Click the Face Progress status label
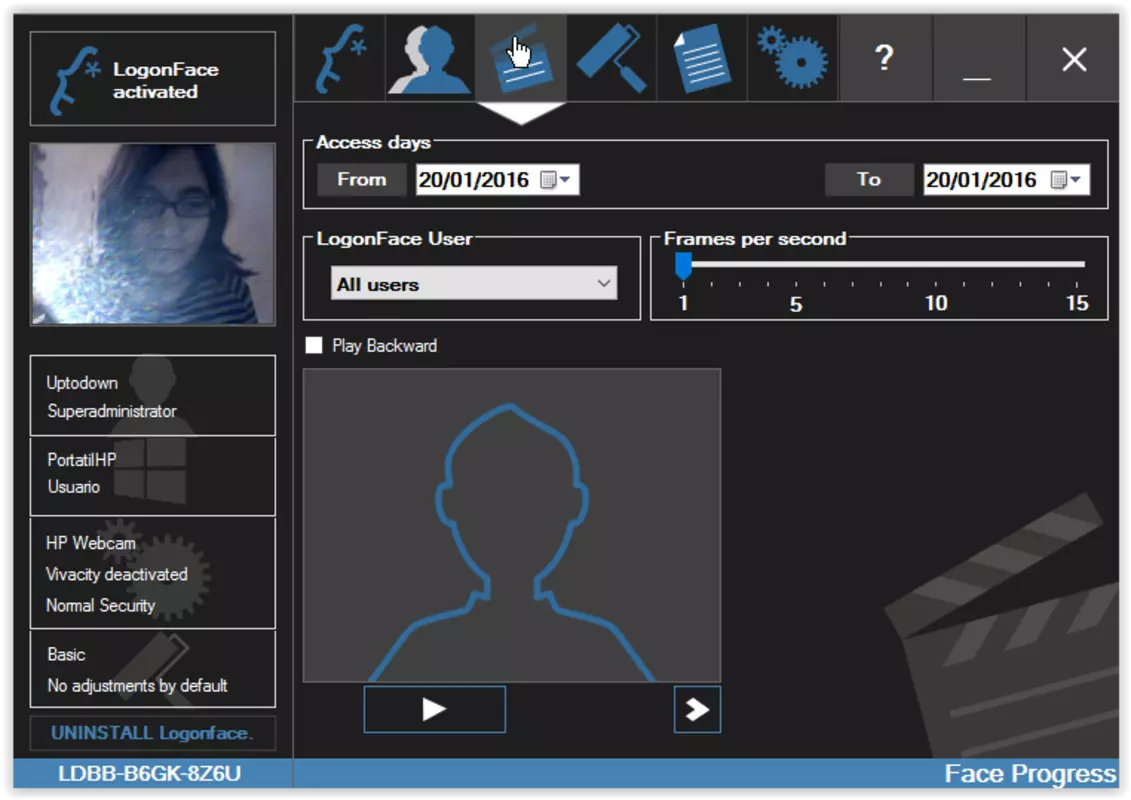Viewport: 1131px width, 800px height. [x=1030, y=773]
